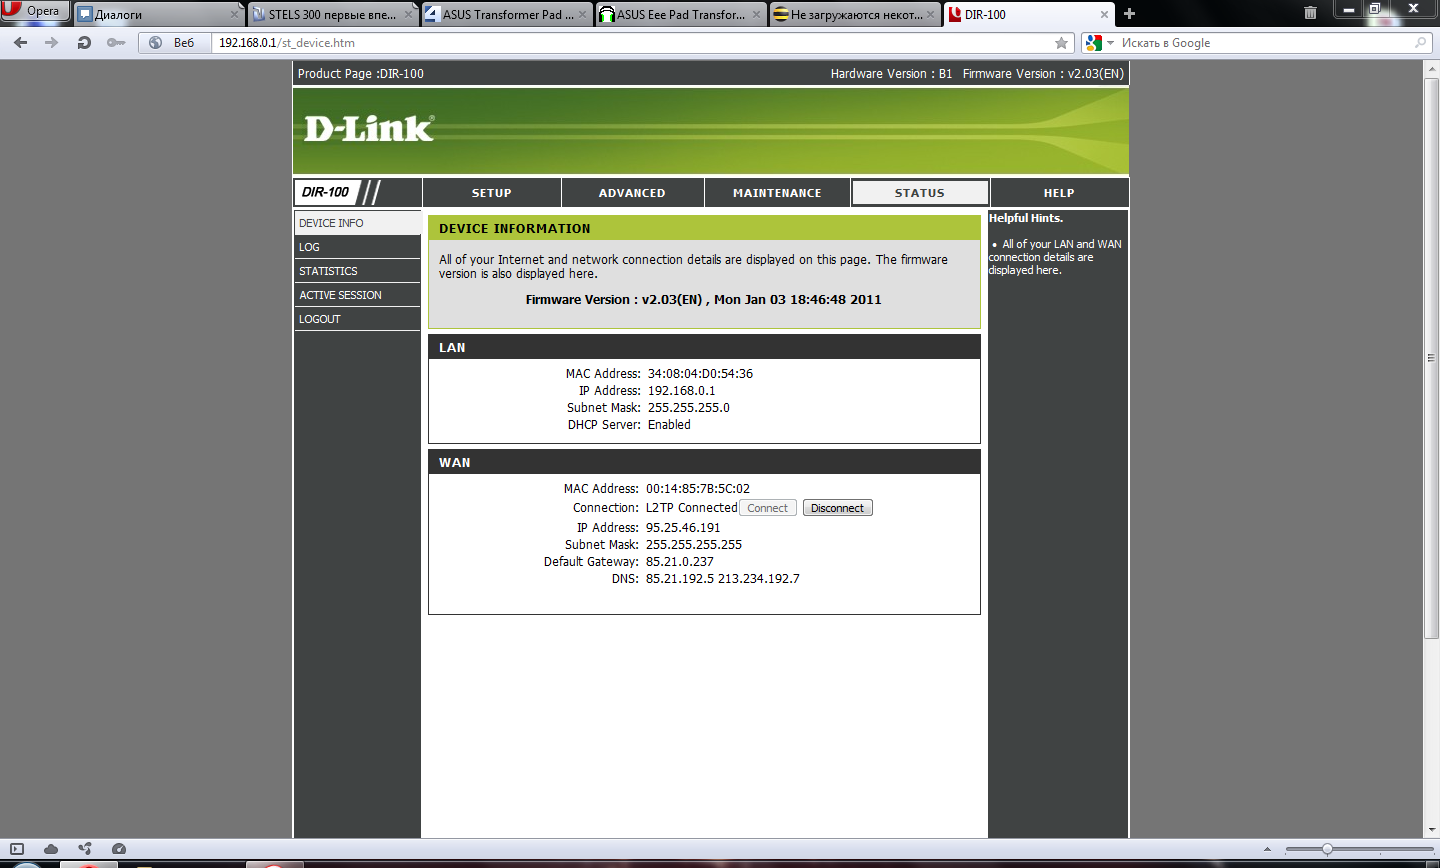Open a new tab with plus button
1440x868 pixels.
coord(1129,14)
